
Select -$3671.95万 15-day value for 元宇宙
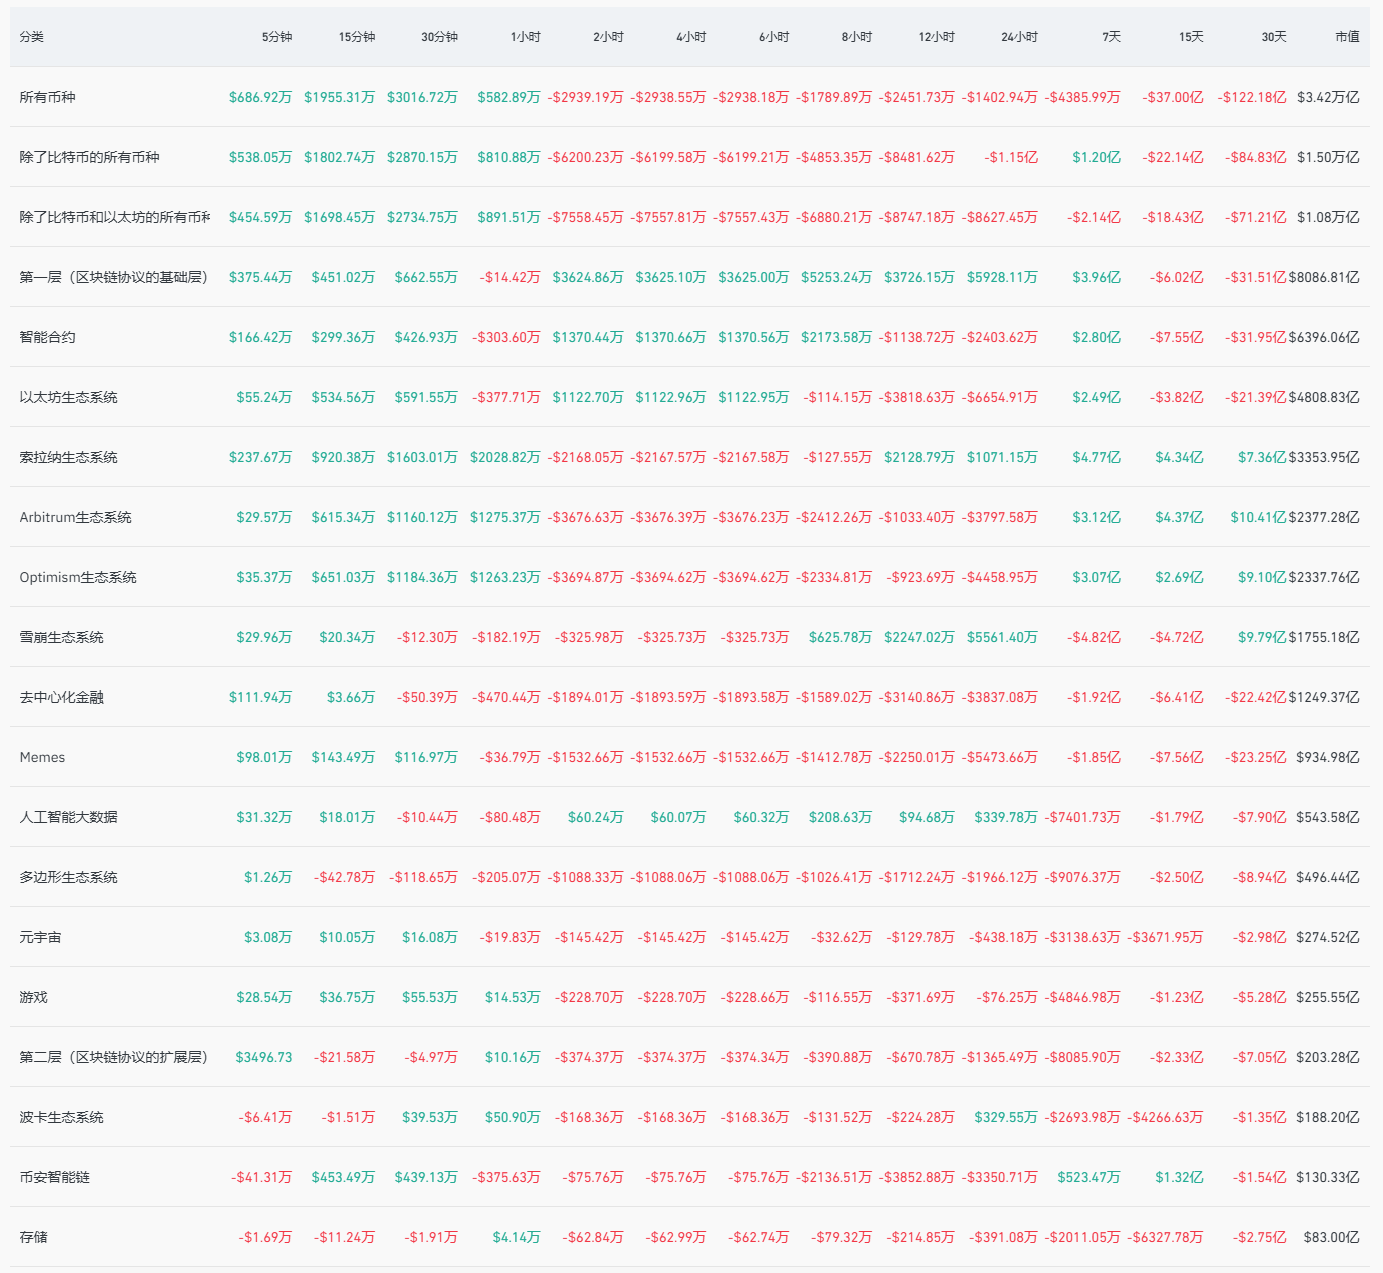[1165, 937]
